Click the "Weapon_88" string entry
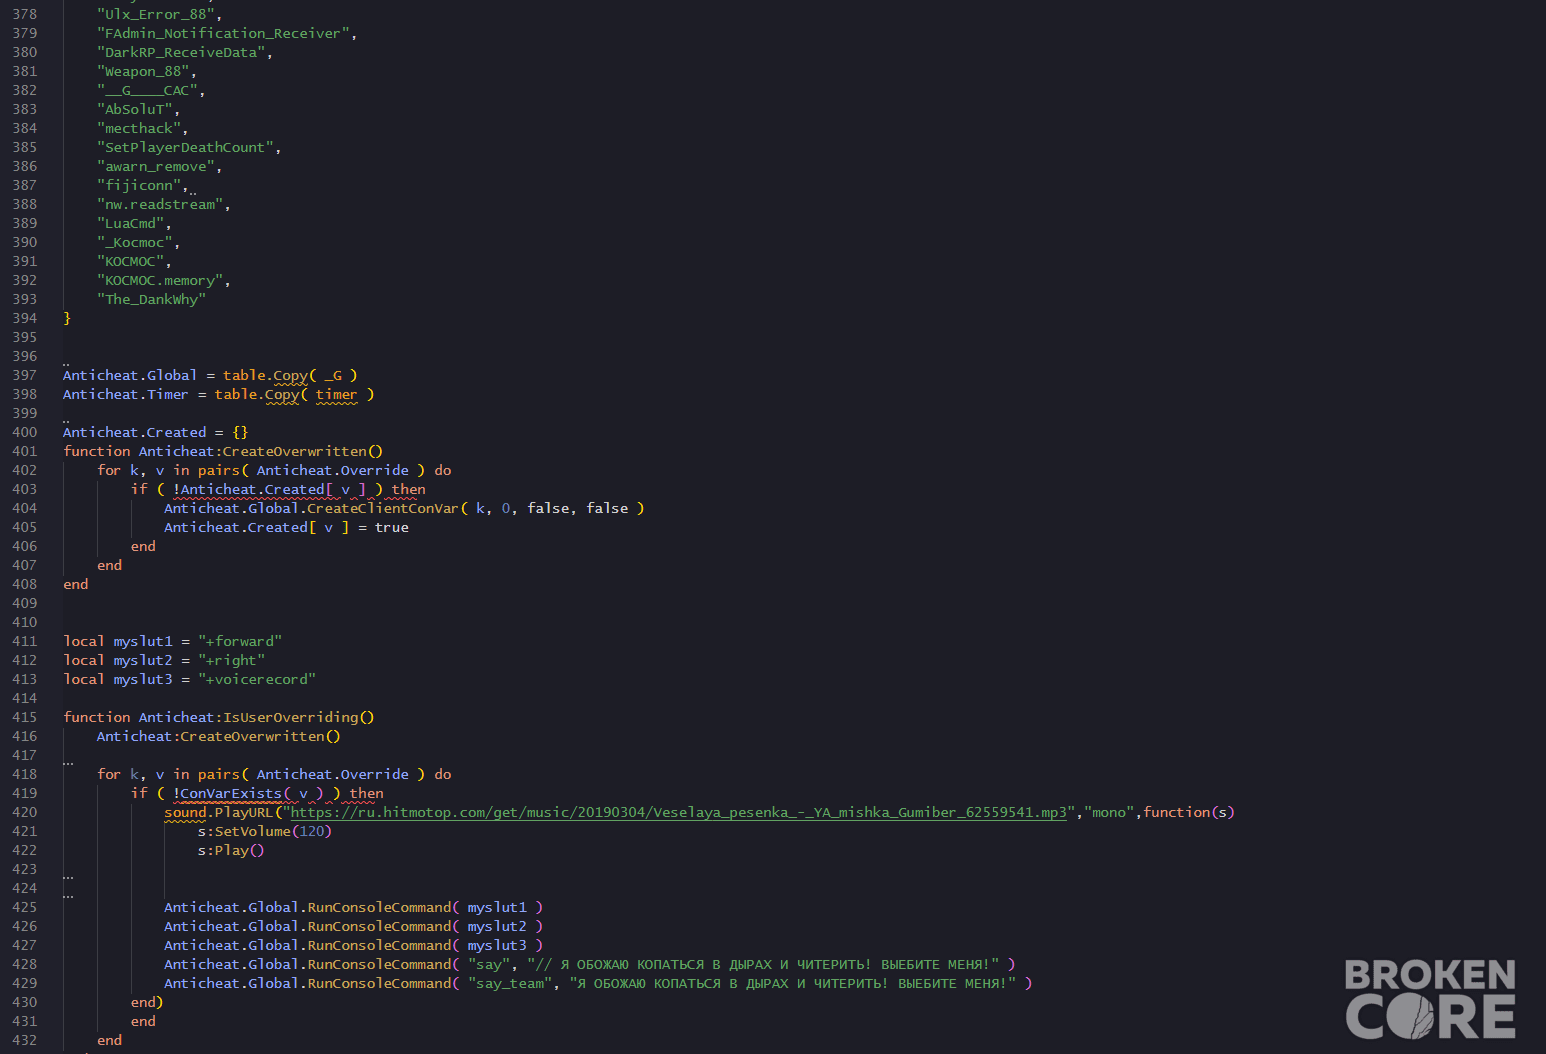 (143, 71)
